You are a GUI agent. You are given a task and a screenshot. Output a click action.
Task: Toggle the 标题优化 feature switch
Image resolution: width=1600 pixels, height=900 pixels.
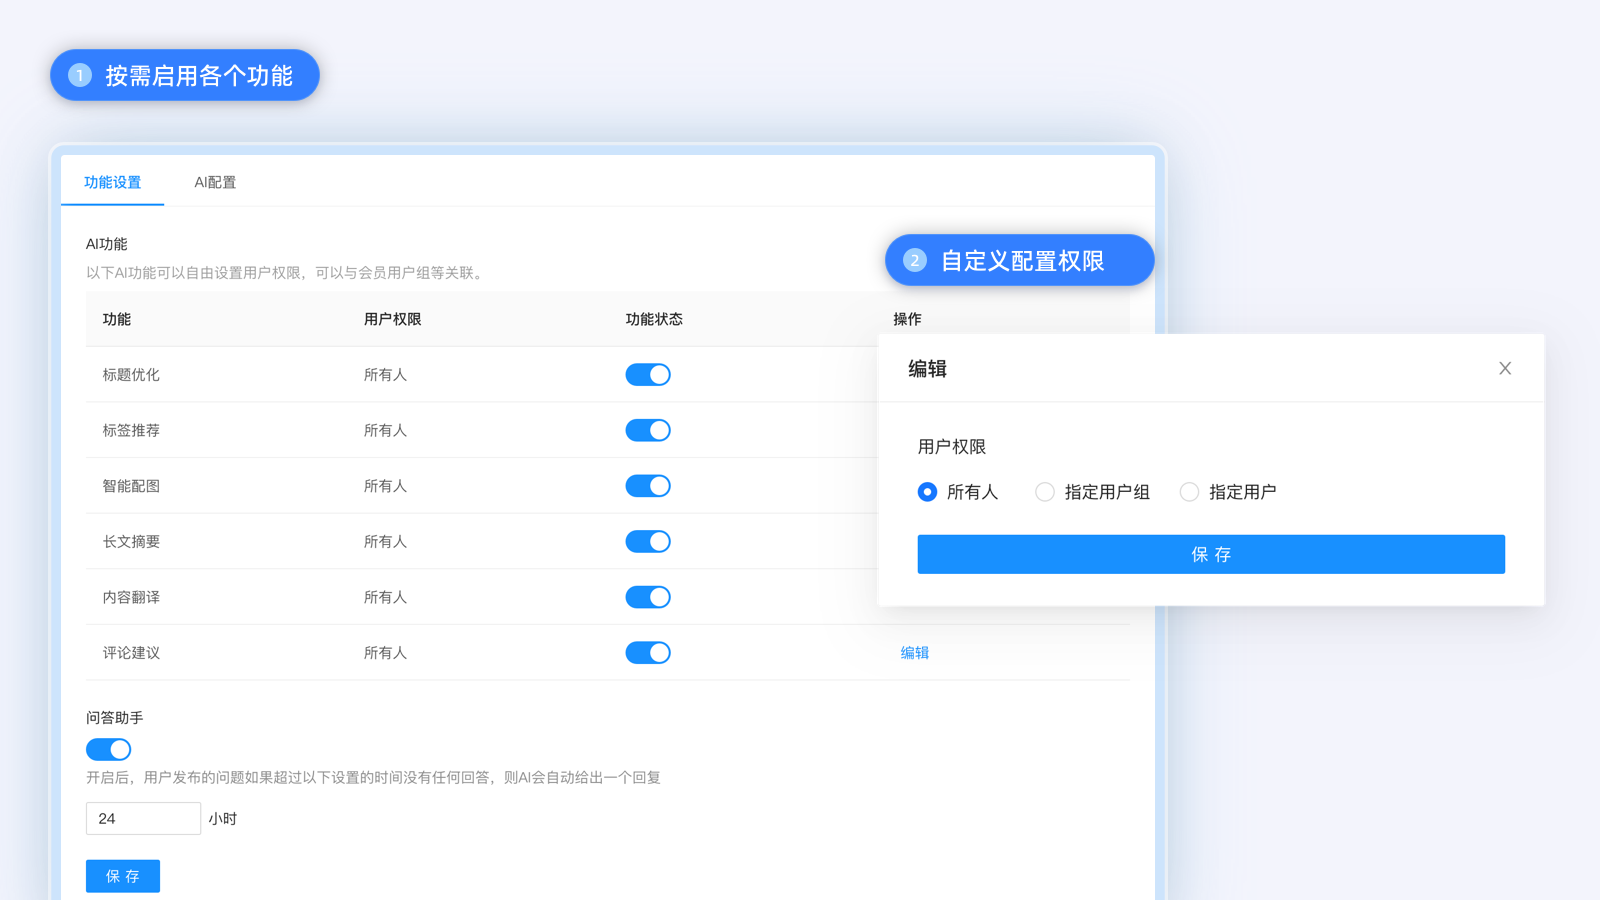(648, 375)
